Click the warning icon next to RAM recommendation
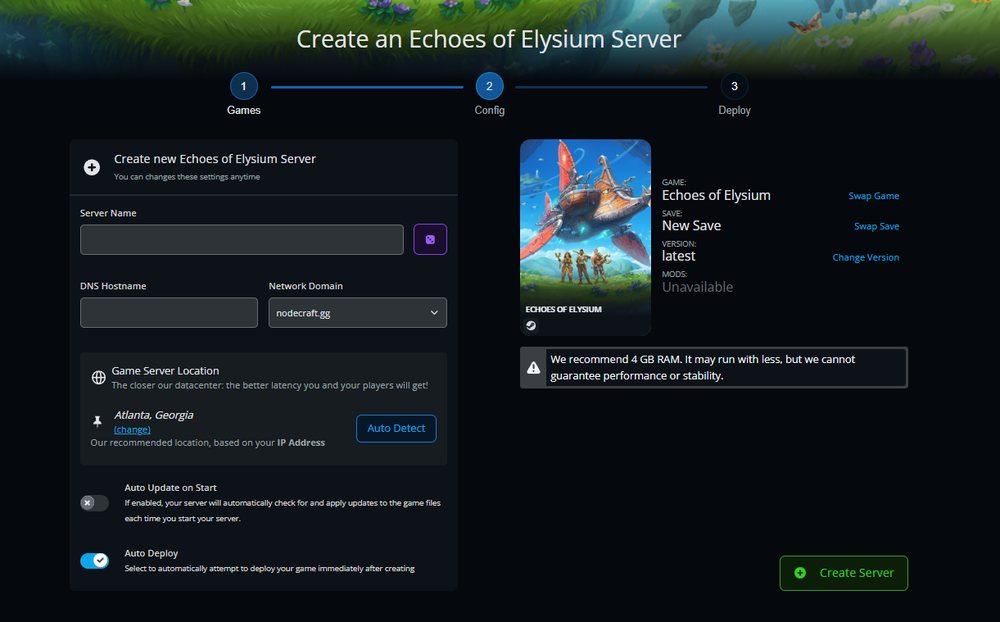 tap(533, 367)
